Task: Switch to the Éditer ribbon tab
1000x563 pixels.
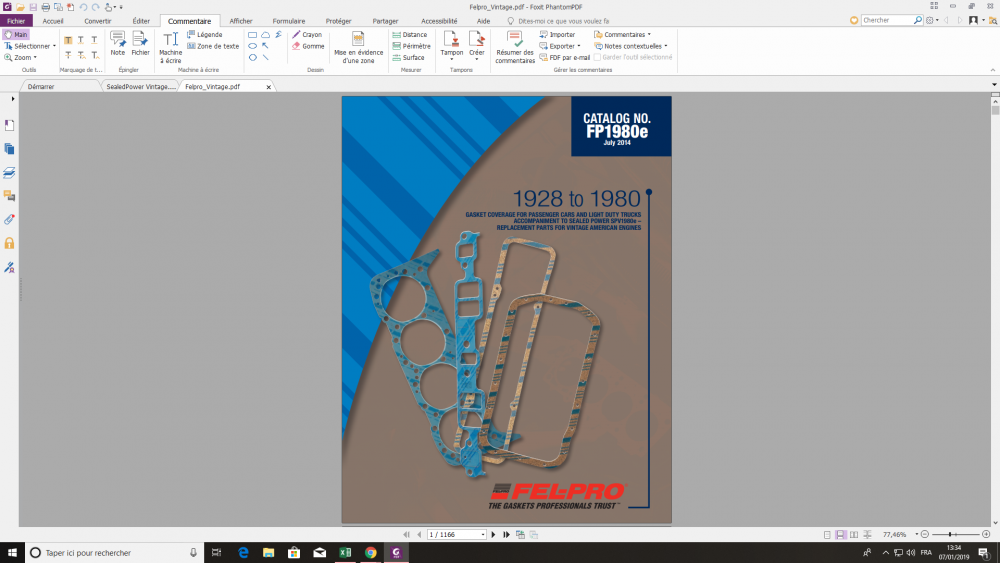Action: (x=141, y=21)
